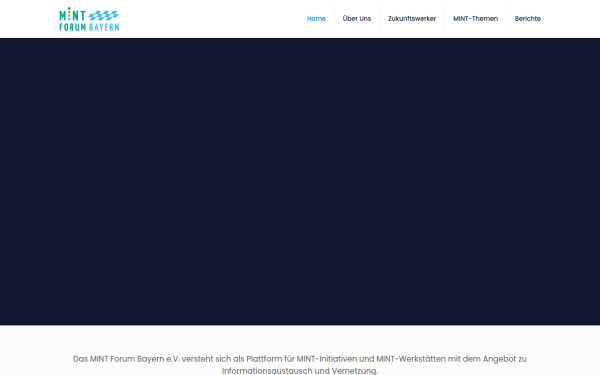The image size is (600, 375).
Task: Open the Über Uns menu
Action: click(357, 19)
